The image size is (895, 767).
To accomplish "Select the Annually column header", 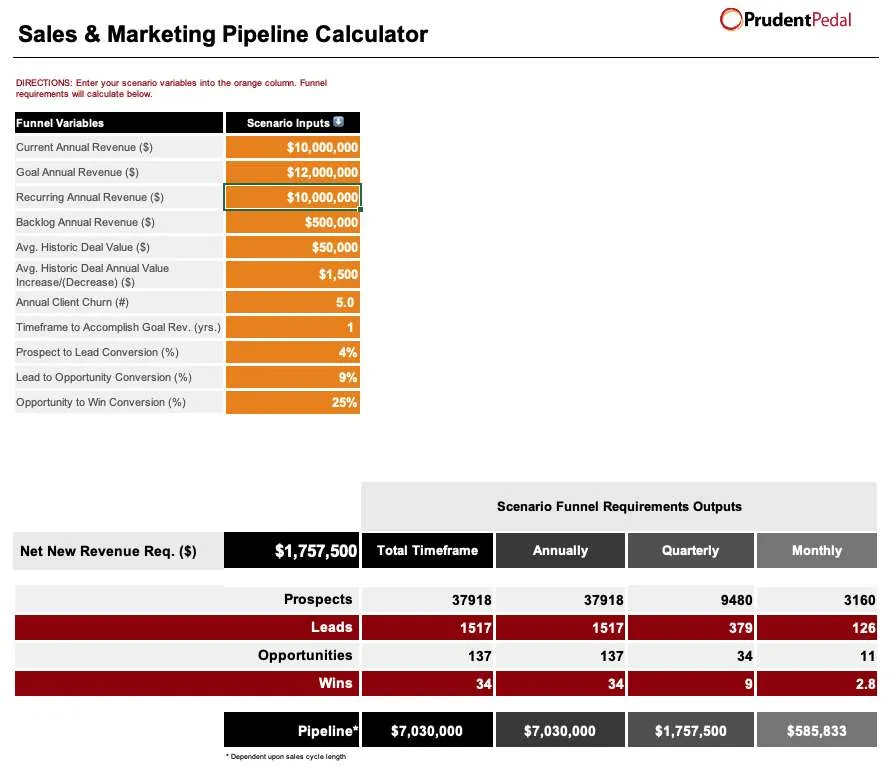I will [x=560, y=550].
